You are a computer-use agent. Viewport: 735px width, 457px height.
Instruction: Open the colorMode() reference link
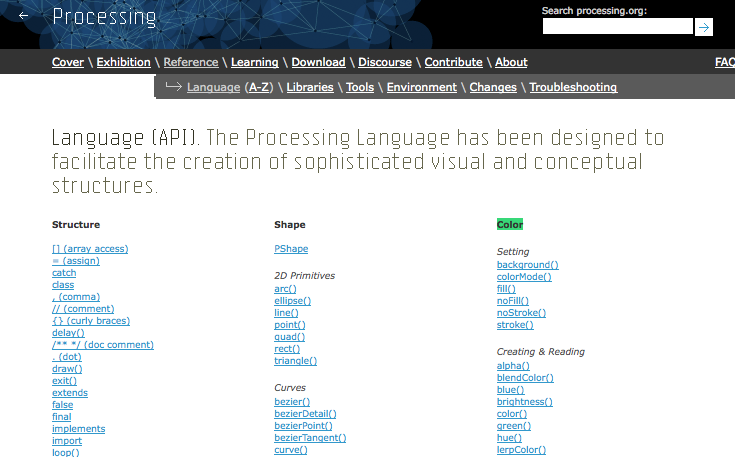click(x=524, y=277)
